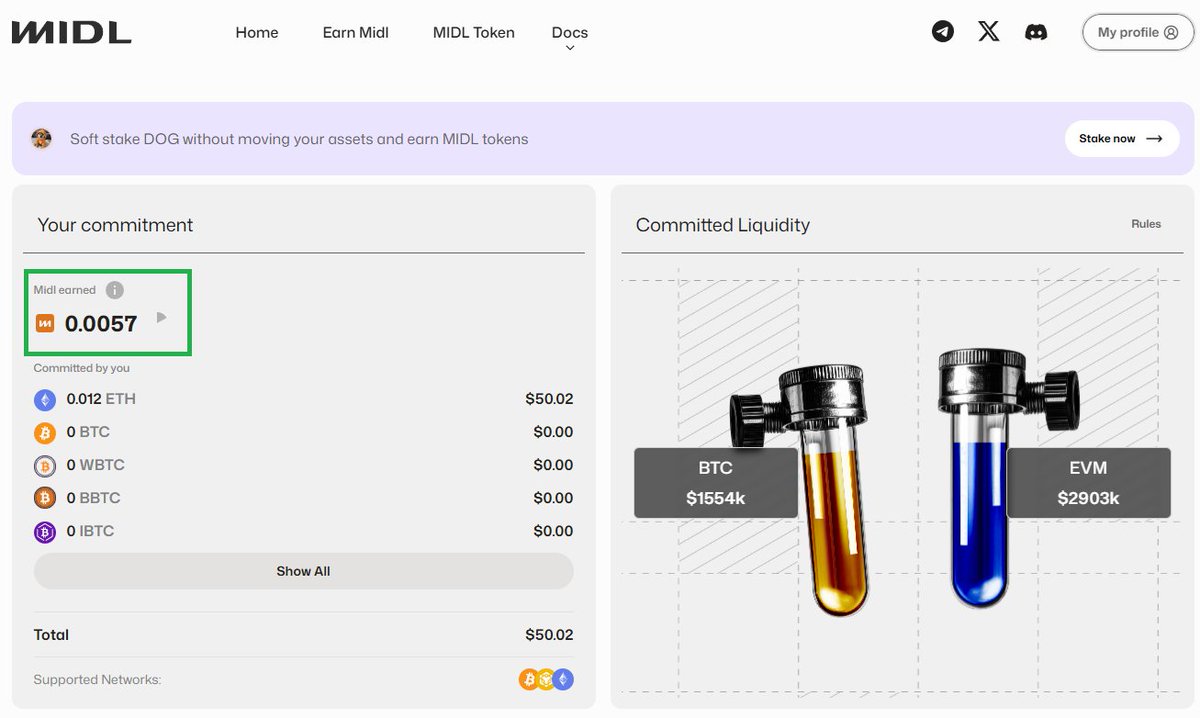Image resolution: width=1200 pixels, height=718 pixels.
Task: Click the BTC coin icon
Action: pos(45,433)
